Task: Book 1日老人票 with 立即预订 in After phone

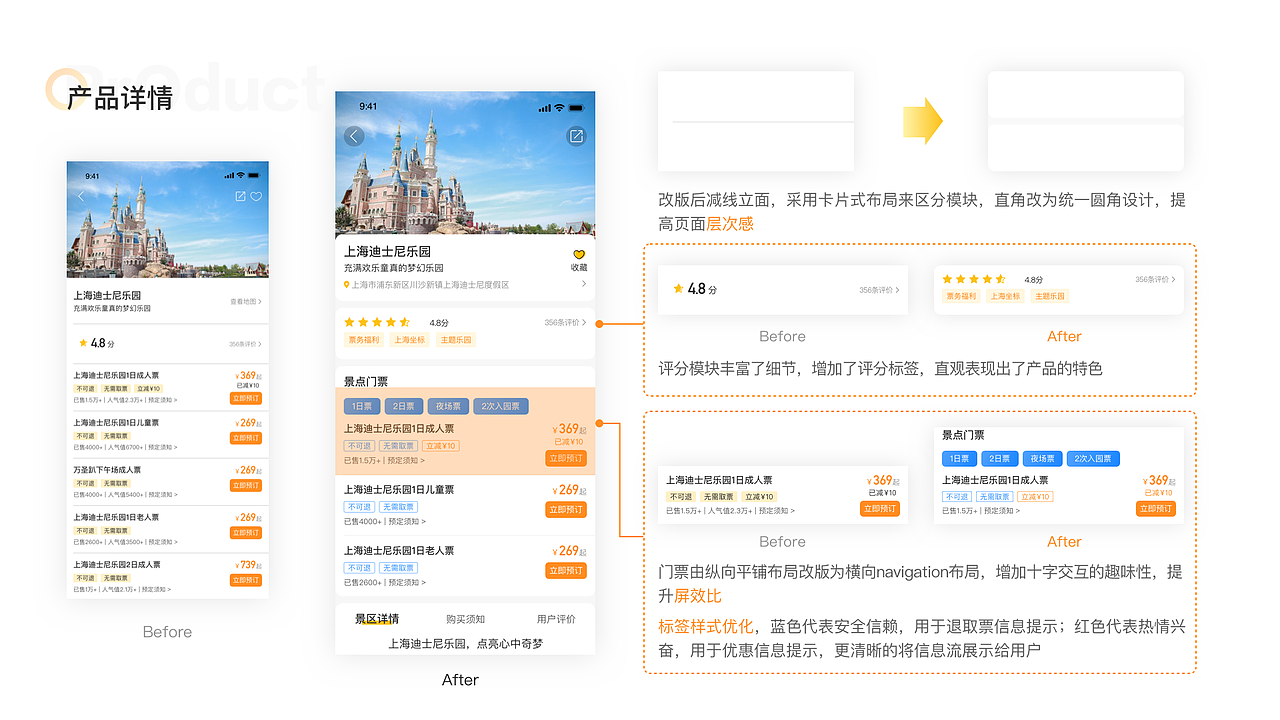Action: [x=566, y=571]
